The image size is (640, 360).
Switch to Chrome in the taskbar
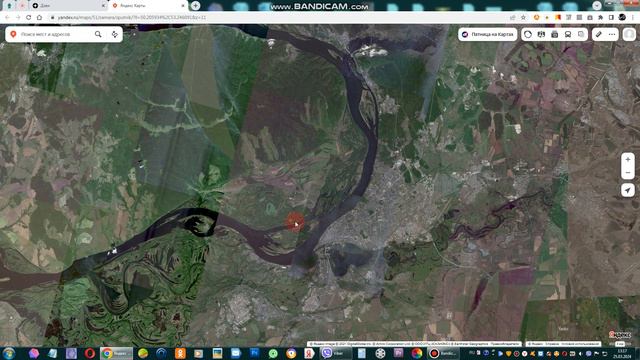(116, 353)
